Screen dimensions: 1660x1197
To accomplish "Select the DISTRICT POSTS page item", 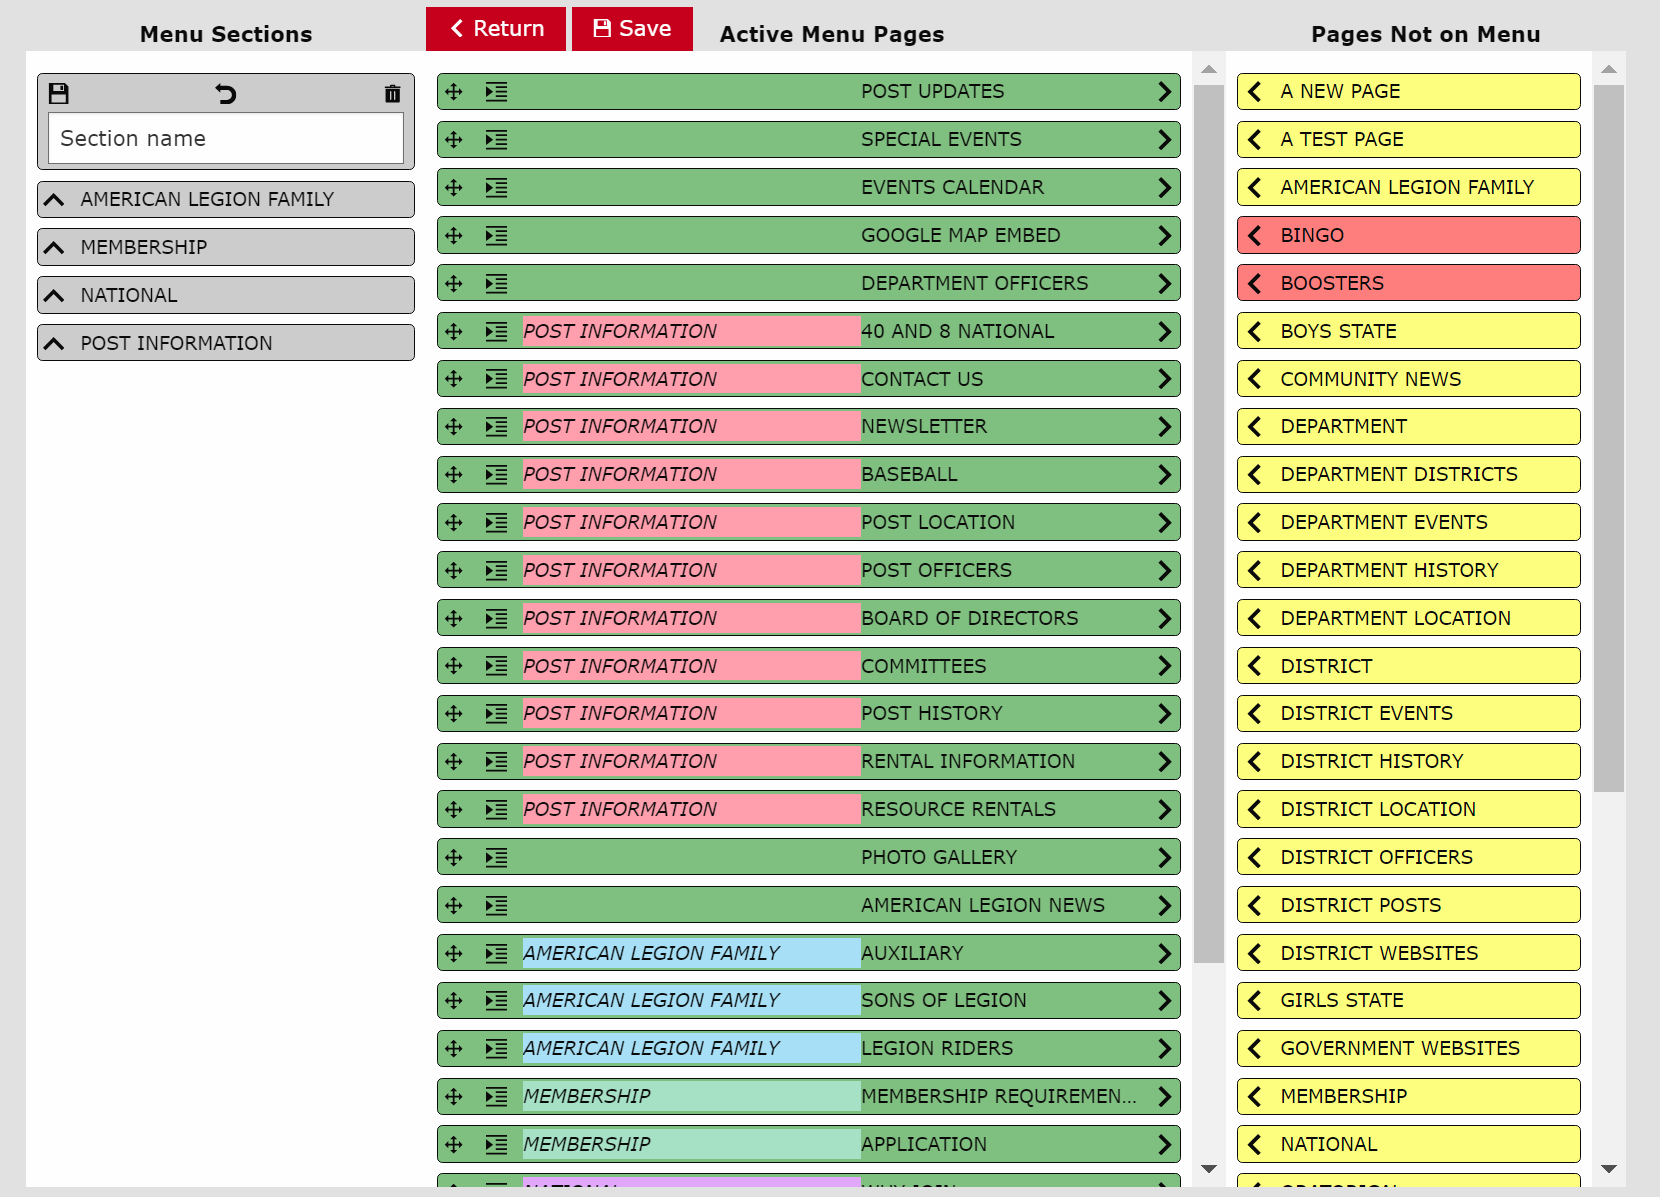I will pyautogui.click(x=1409, y=906).
